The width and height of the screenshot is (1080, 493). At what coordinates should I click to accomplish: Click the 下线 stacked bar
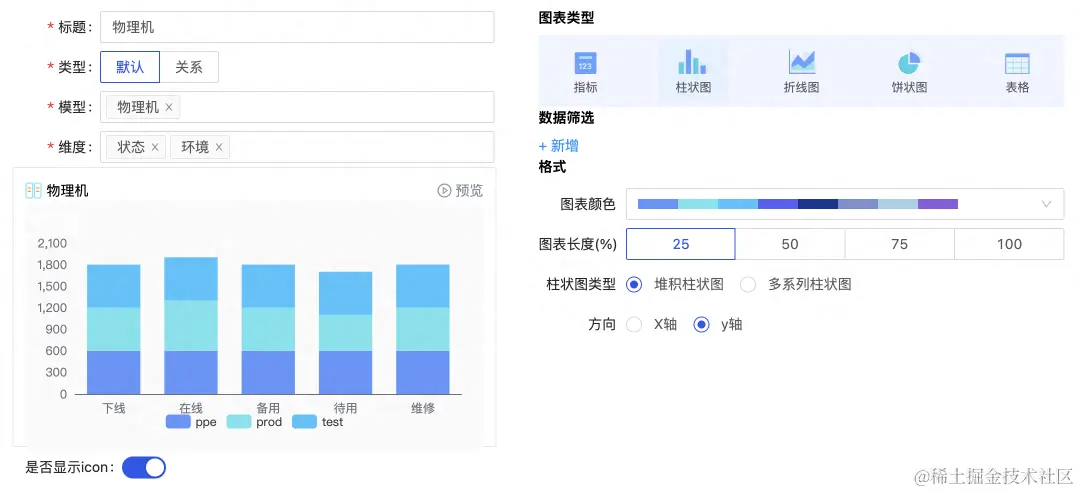[114, 329]
